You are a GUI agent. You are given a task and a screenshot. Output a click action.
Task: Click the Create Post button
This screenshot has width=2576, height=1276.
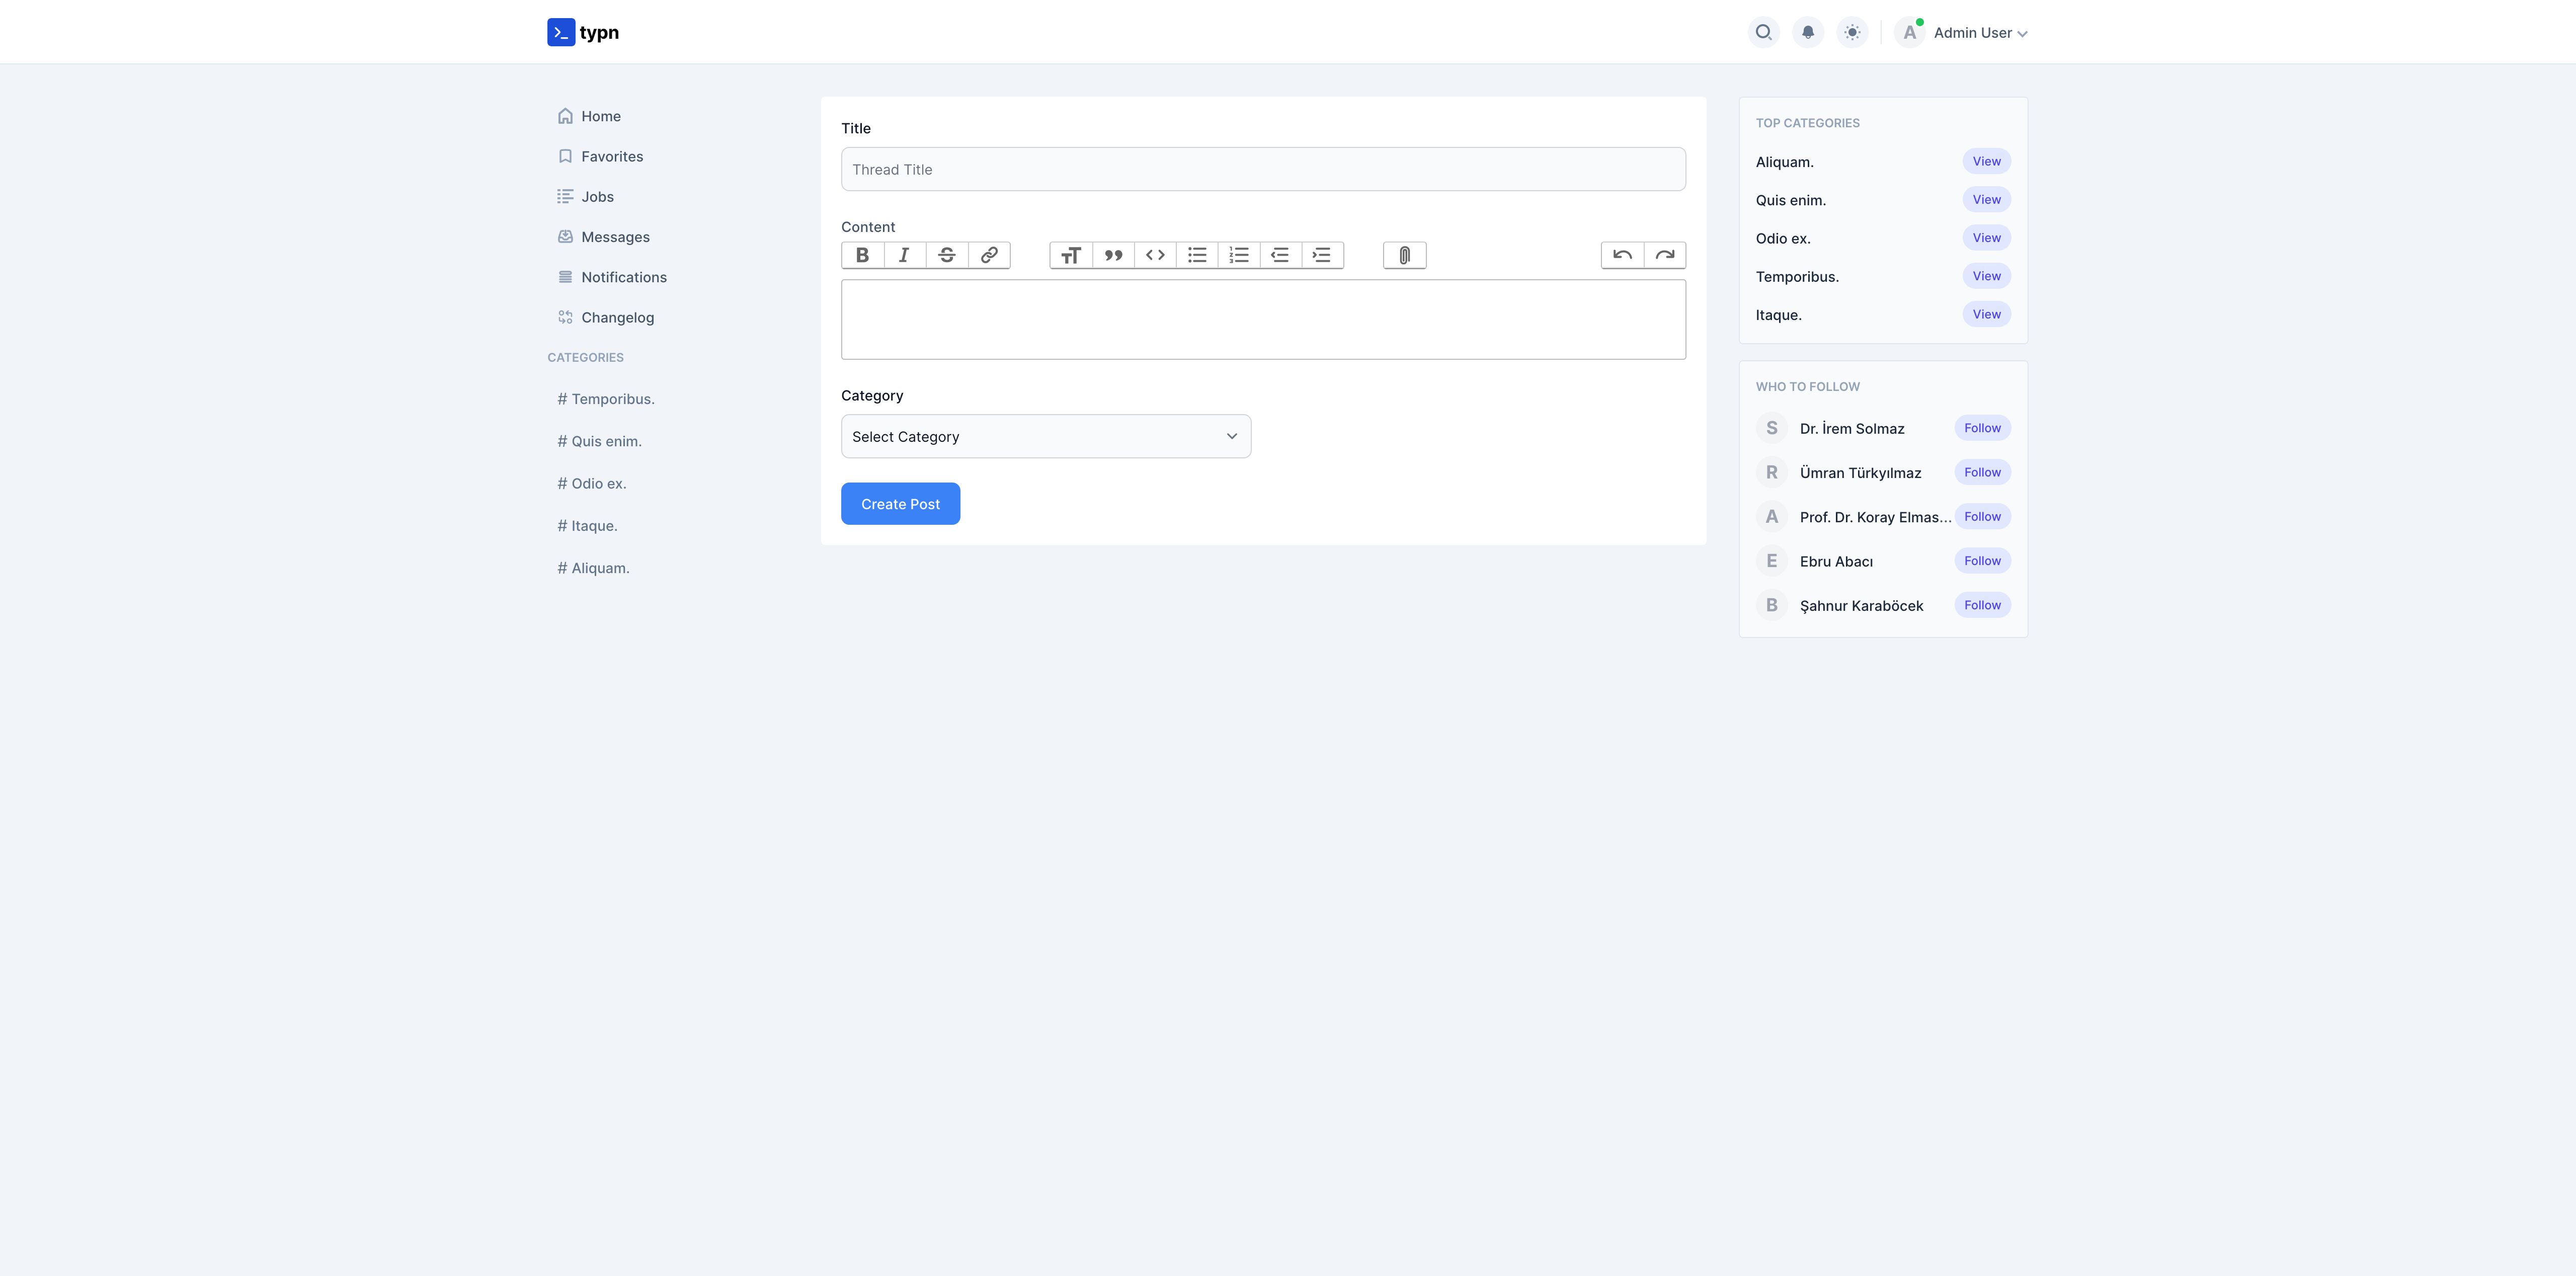coord(900,504)
